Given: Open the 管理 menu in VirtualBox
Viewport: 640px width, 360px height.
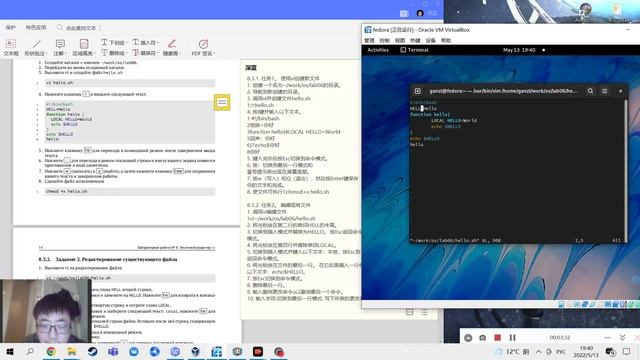Looking at the screenshot, I should (369, 40).
